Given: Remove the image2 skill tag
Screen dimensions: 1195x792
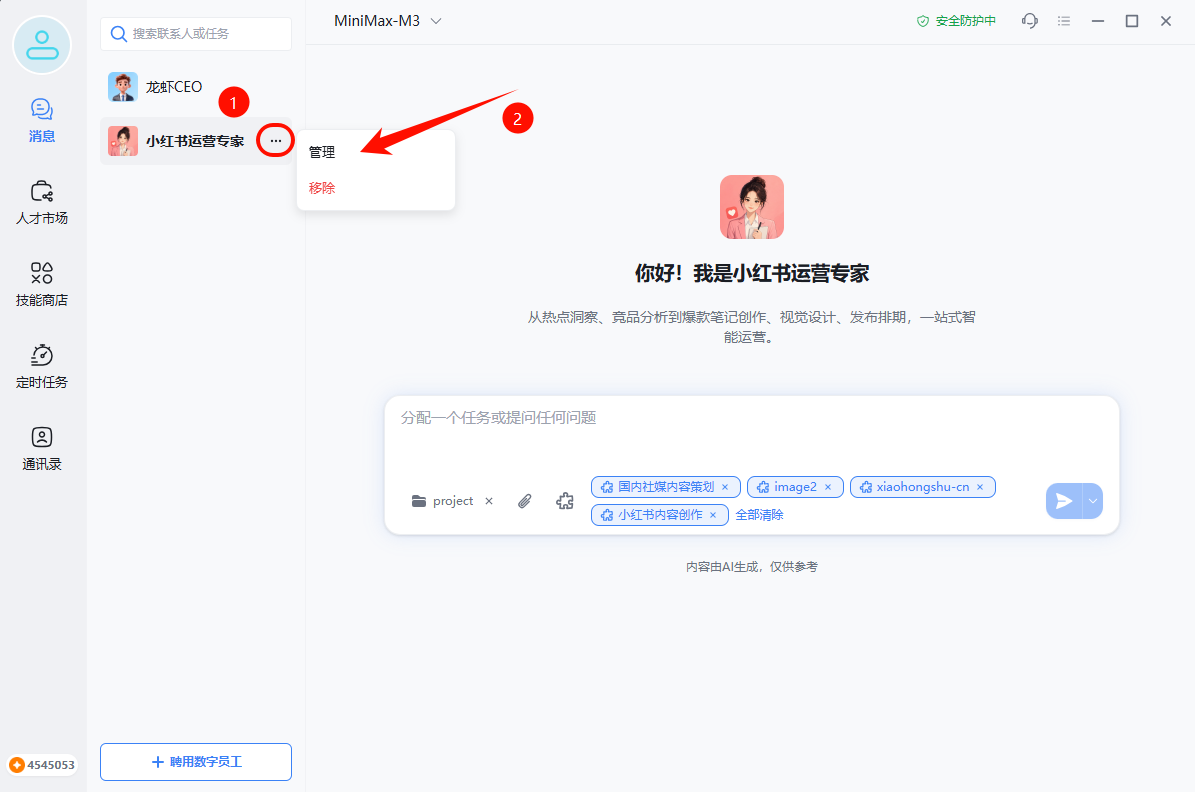Looking at the screenshot, I should 828,487.
